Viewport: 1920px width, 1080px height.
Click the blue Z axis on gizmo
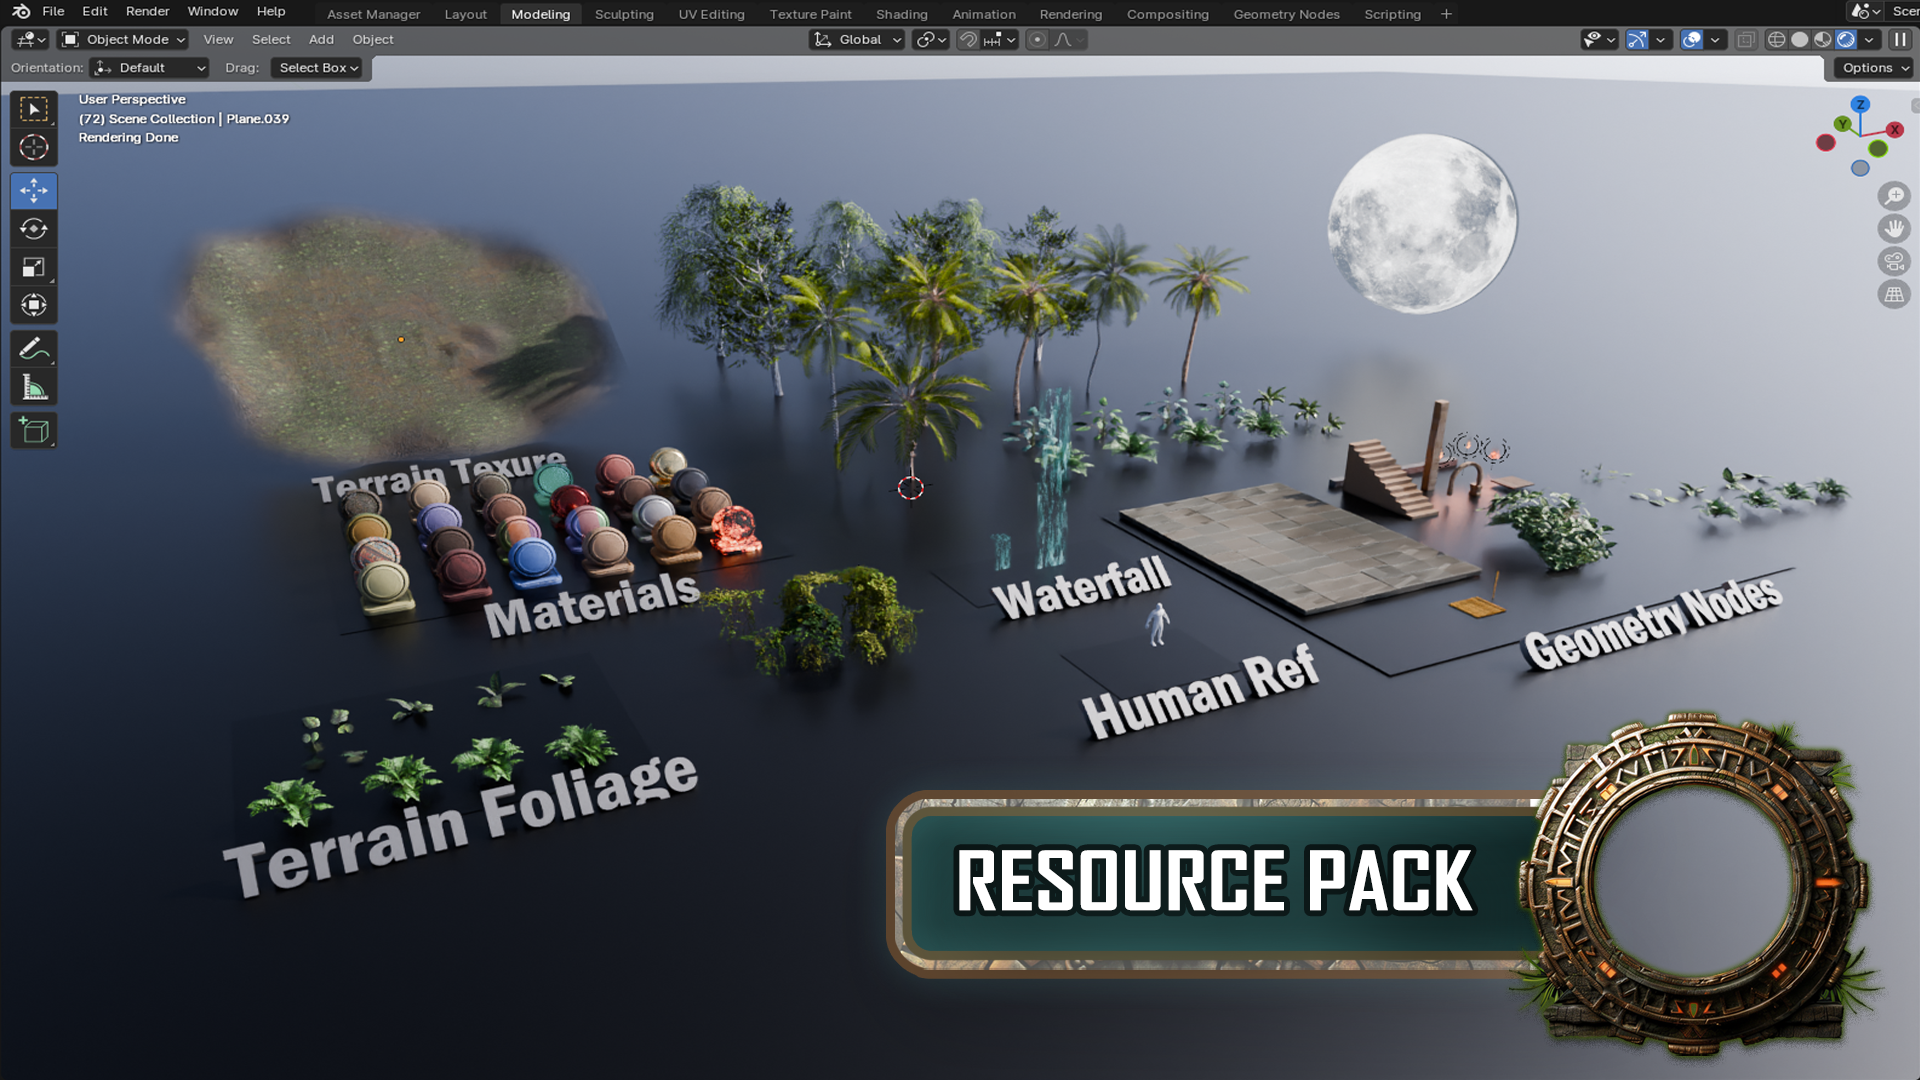click(x=1860, y=104)
